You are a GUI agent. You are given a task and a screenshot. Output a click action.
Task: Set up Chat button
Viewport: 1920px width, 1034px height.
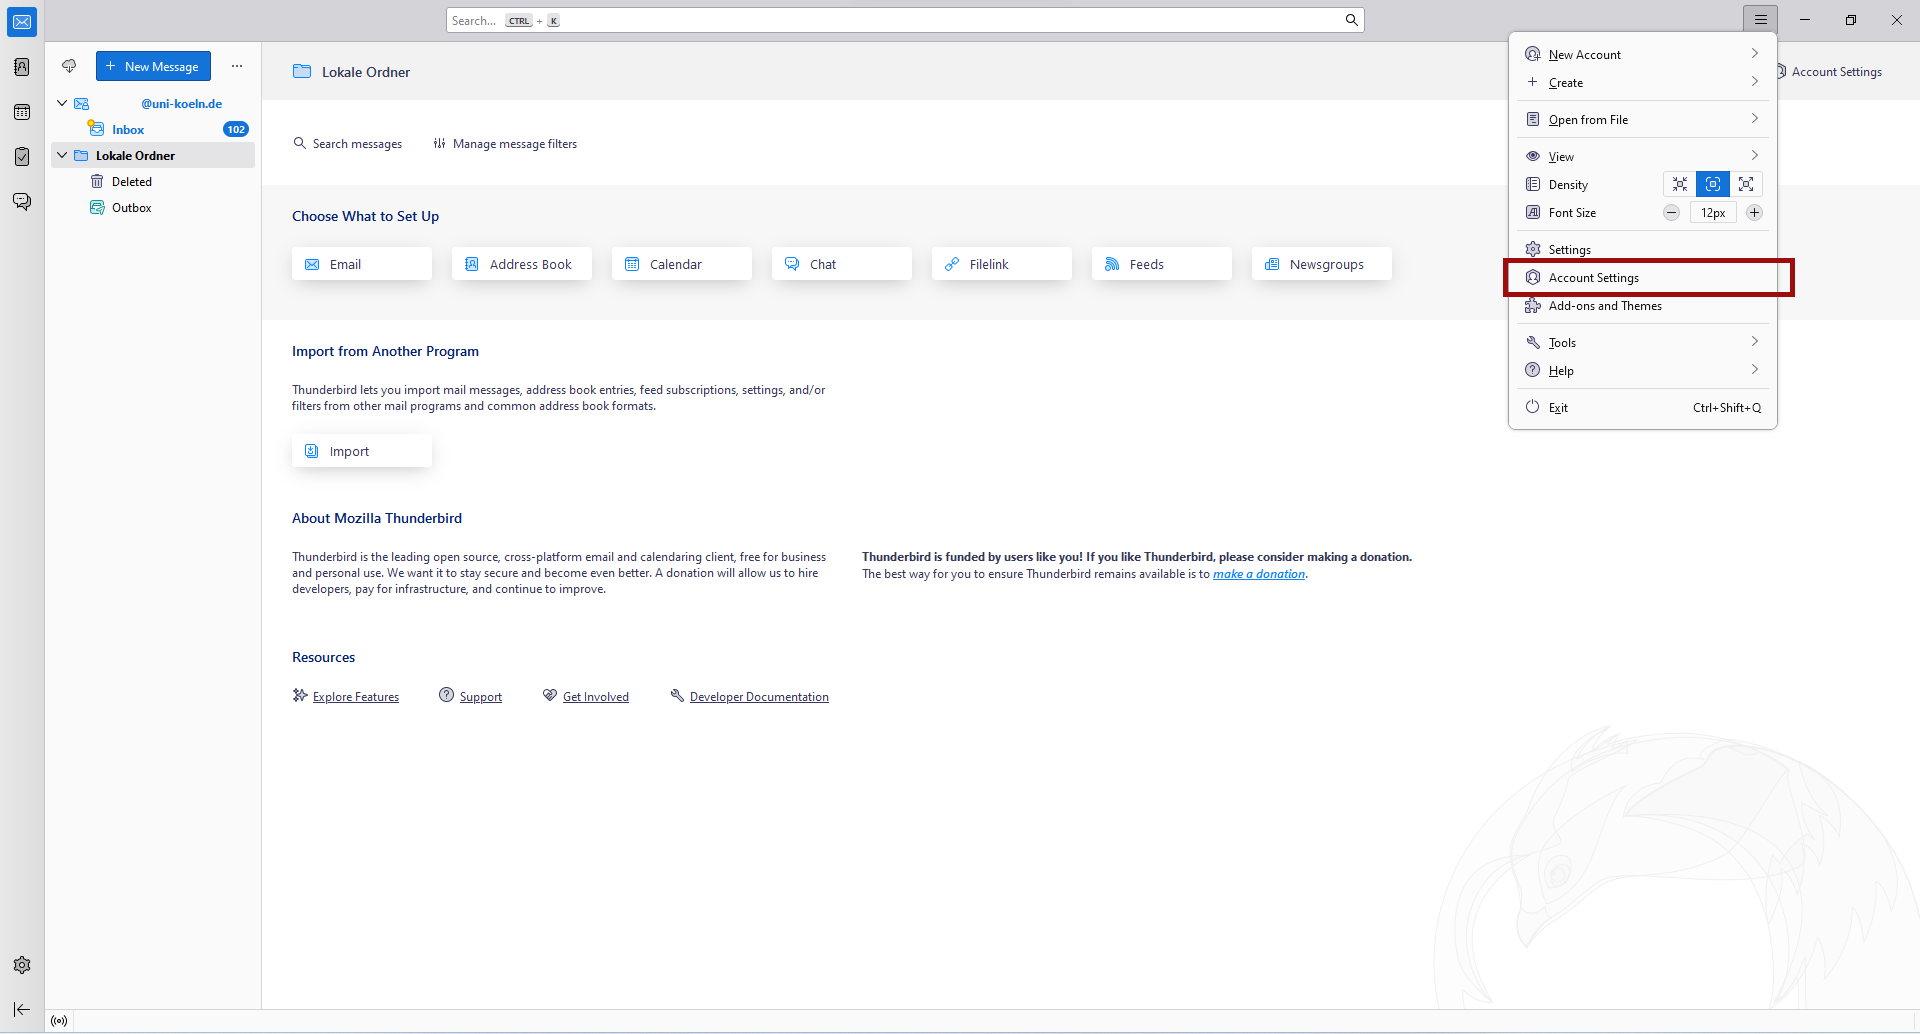842,264
